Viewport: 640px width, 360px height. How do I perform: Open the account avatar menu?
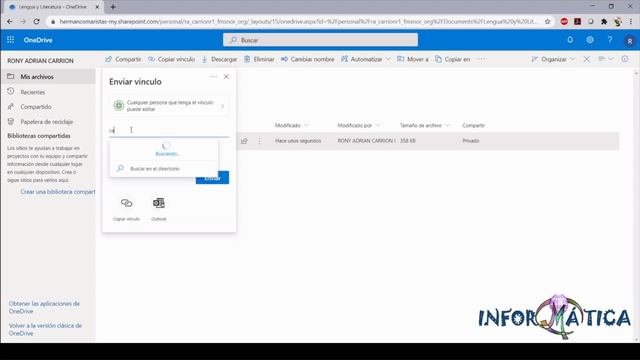[629, 40]
